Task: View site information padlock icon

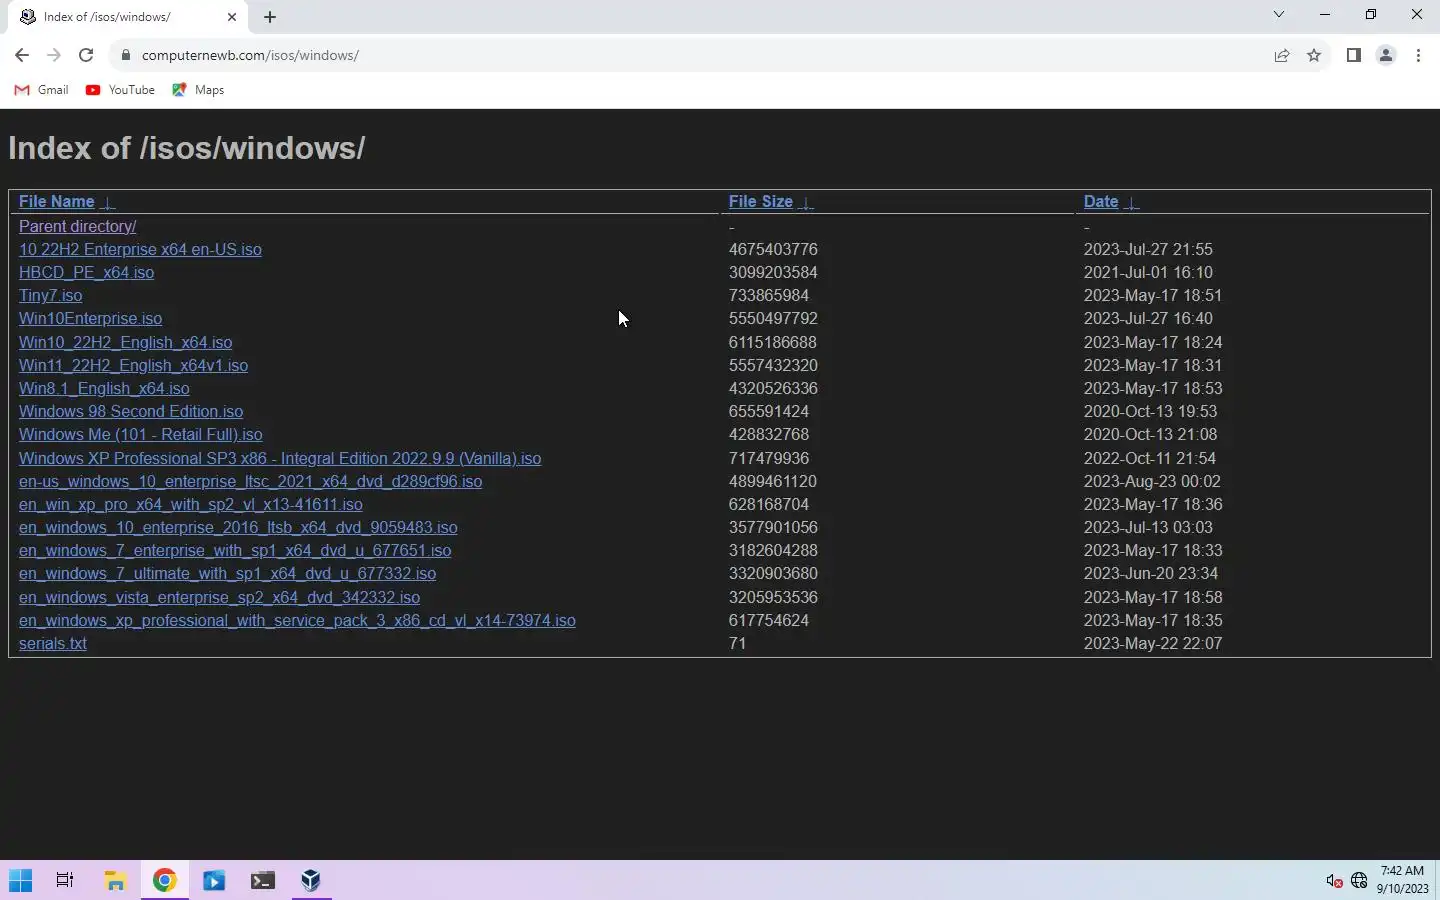Action: click(125, 55)
